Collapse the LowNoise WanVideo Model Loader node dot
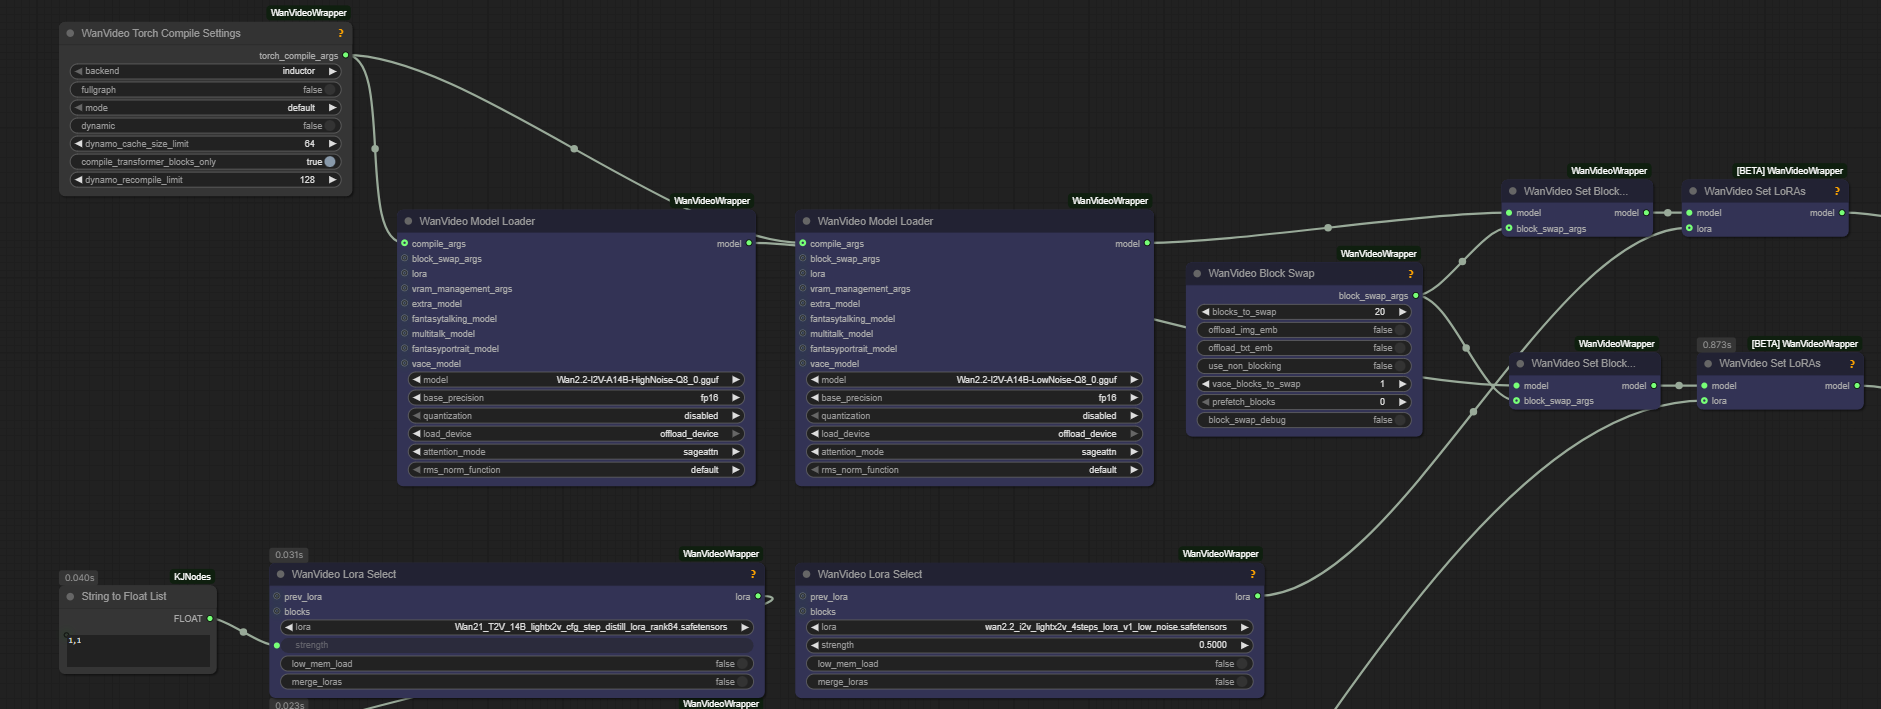Image resolution: width=1881 pixels, height=709 pixels. pyautogui.click(x=806, y=221)
